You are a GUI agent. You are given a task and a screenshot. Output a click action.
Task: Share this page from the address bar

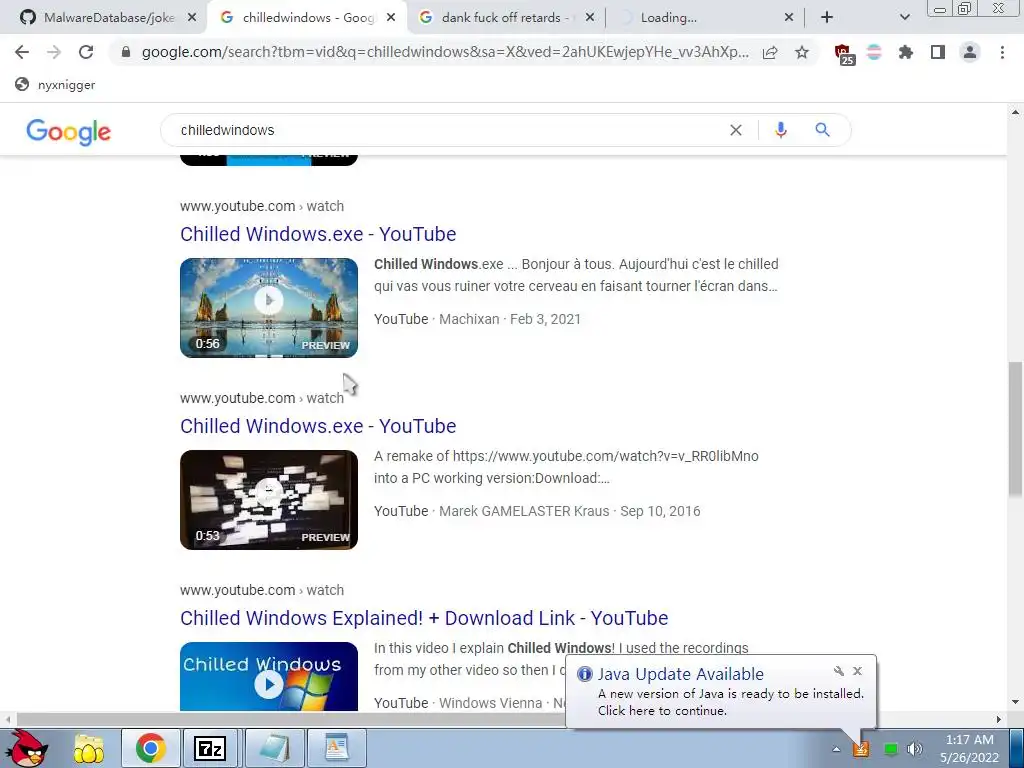[770, 52]
